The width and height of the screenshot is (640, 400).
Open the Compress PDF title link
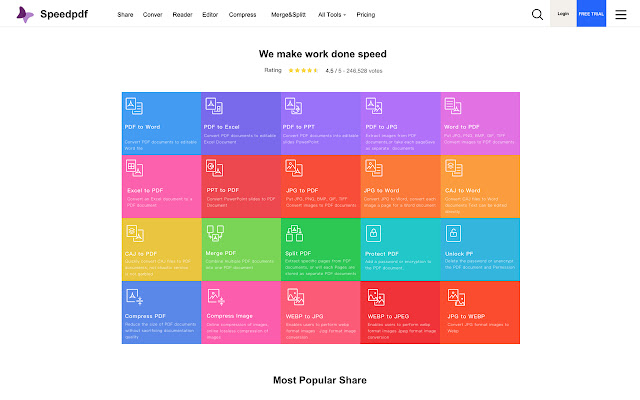[145, 316]
